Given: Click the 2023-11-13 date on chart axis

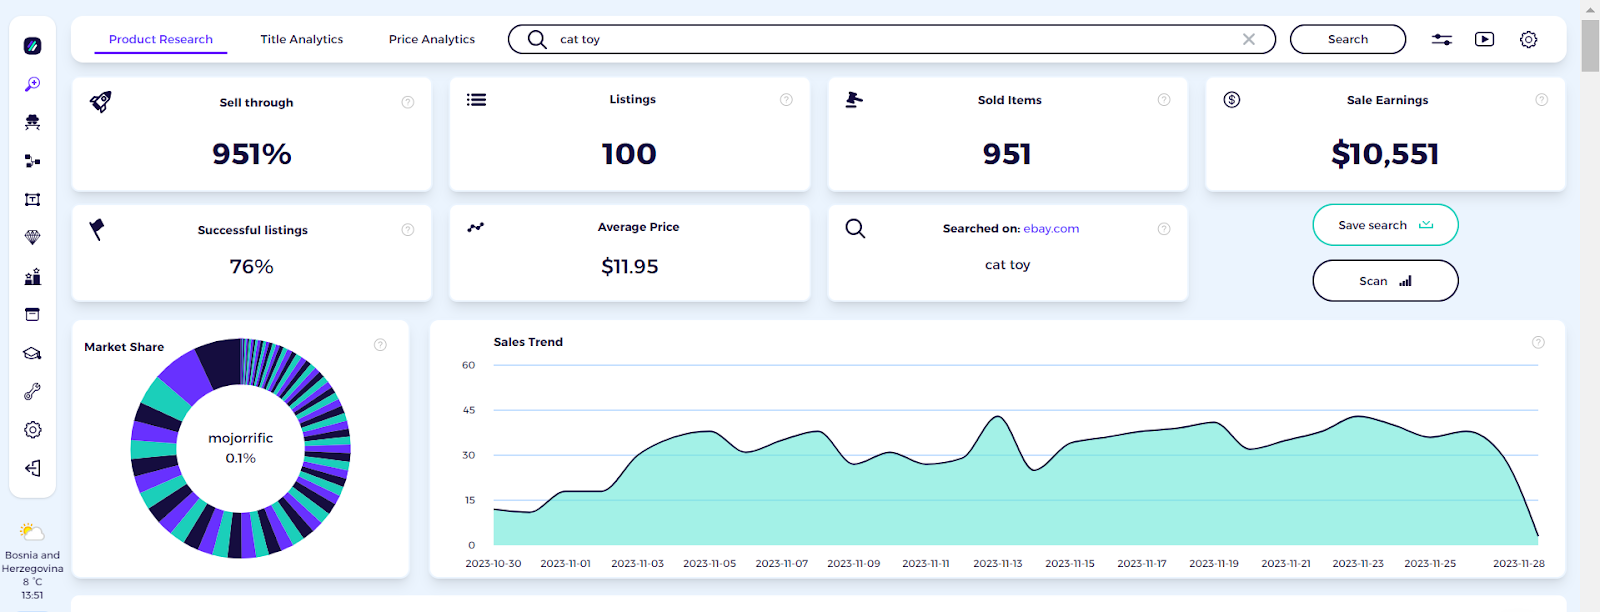Looking at the screenshot, I should [x=998, y=563].
